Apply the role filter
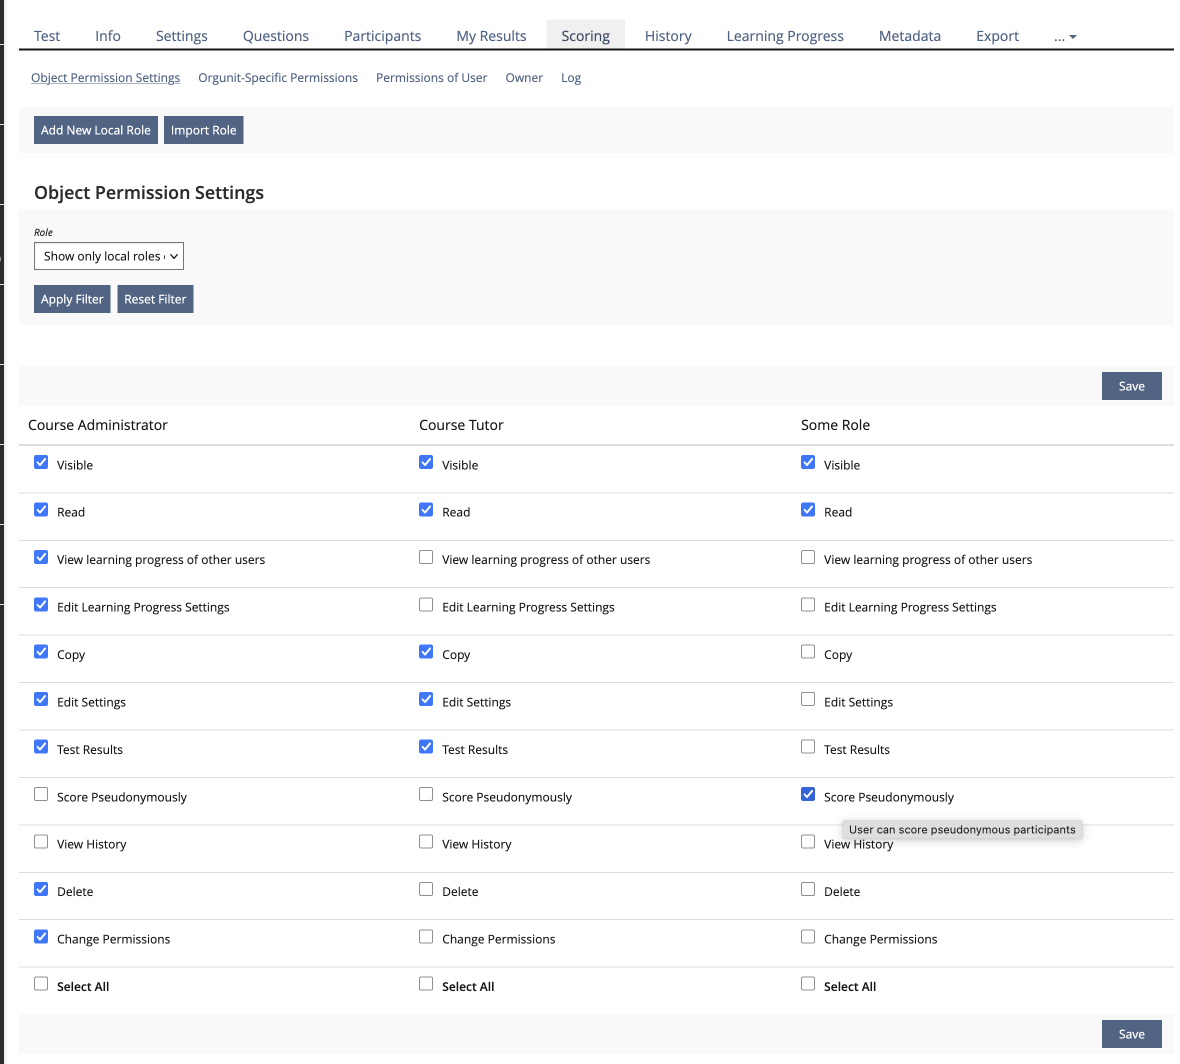 (x=71, y=298)
